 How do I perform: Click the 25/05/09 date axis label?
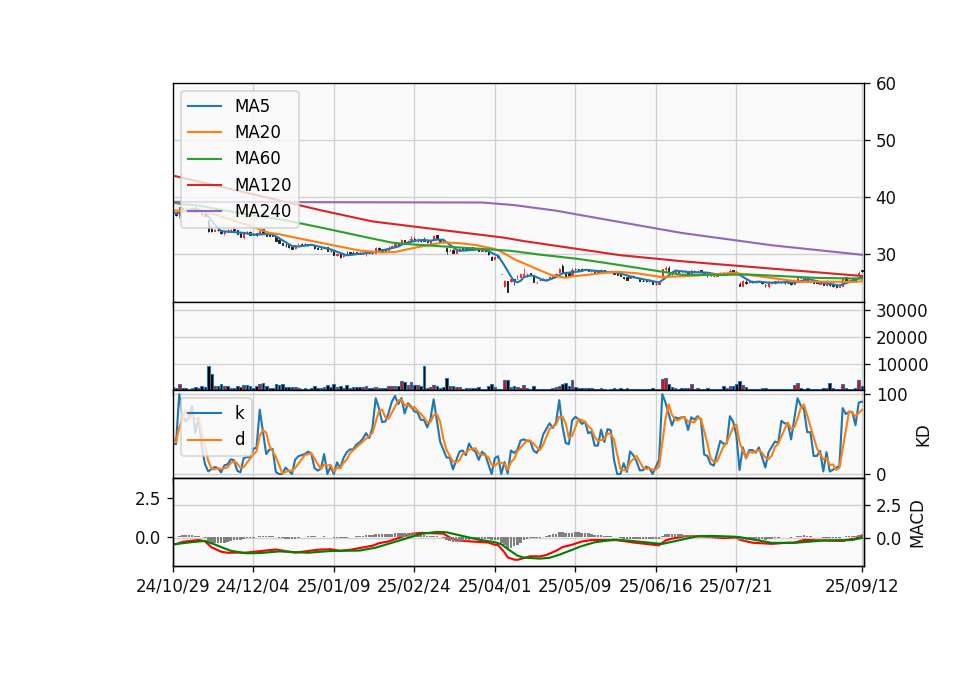click(x=575, y=586)
